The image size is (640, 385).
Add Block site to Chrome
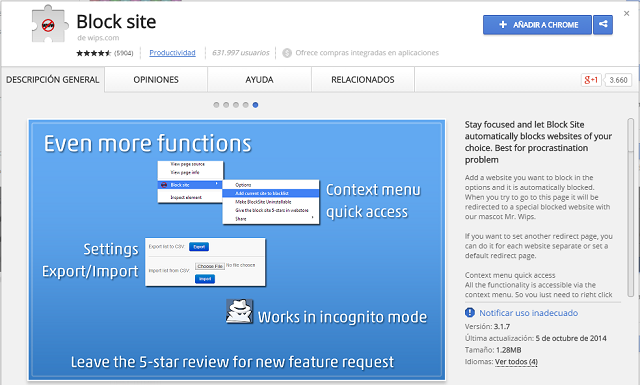[x=537, y=24]
